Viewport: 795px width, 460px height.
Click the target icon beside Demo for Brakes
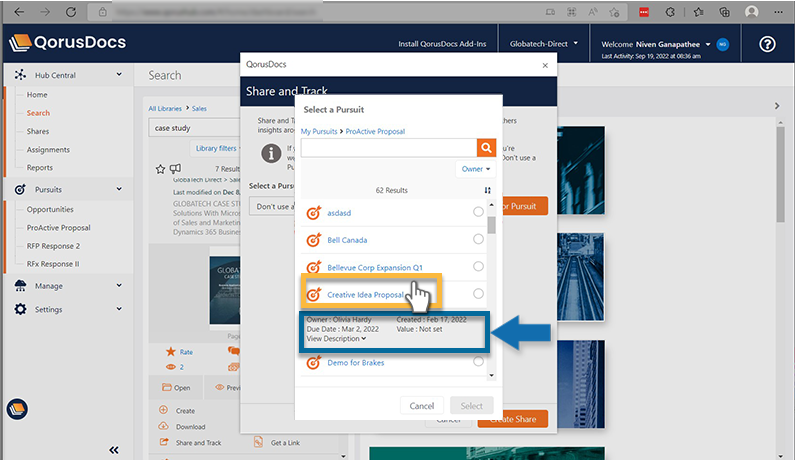[314, 362]
